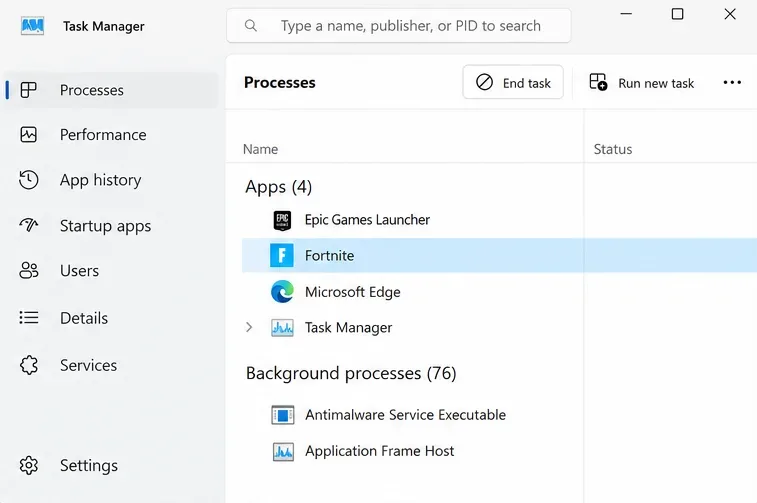Maximize the Task Manager window

pyautogui.click(x=677, y=14)
